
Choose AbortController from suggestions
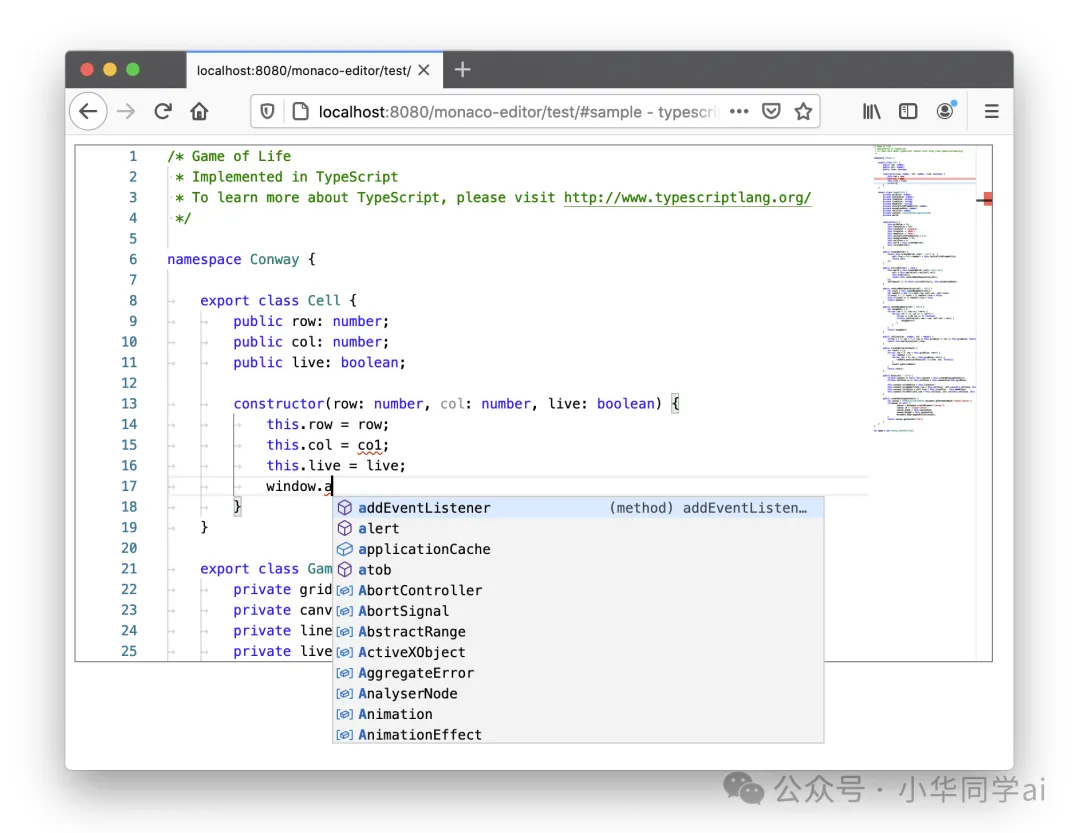578,590
